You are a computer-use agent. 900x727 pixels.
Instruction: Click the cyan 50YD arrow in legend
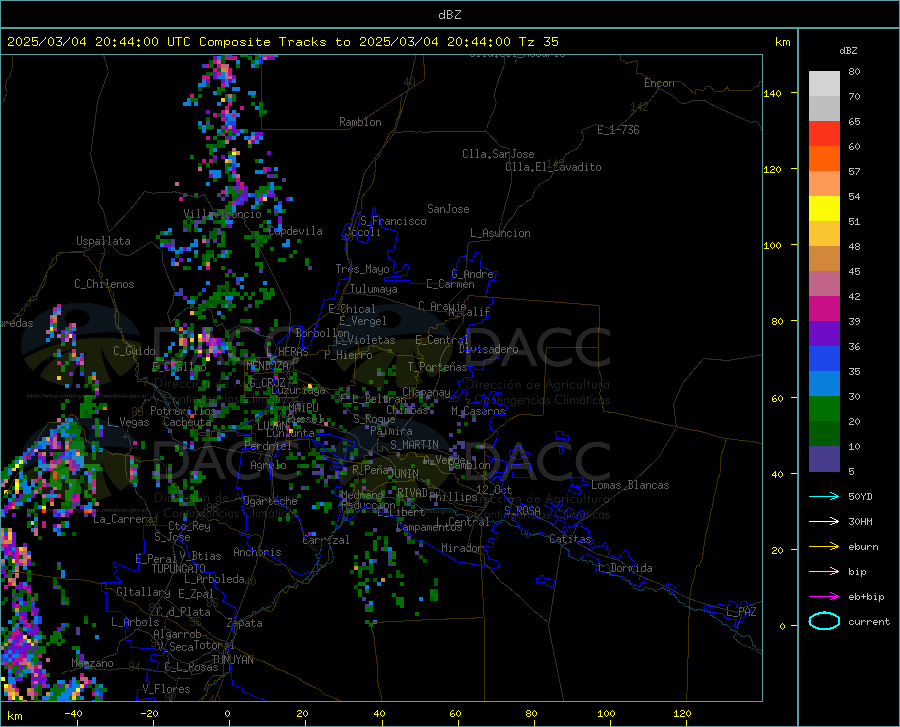pyautogui.click(x=824, y=496)
